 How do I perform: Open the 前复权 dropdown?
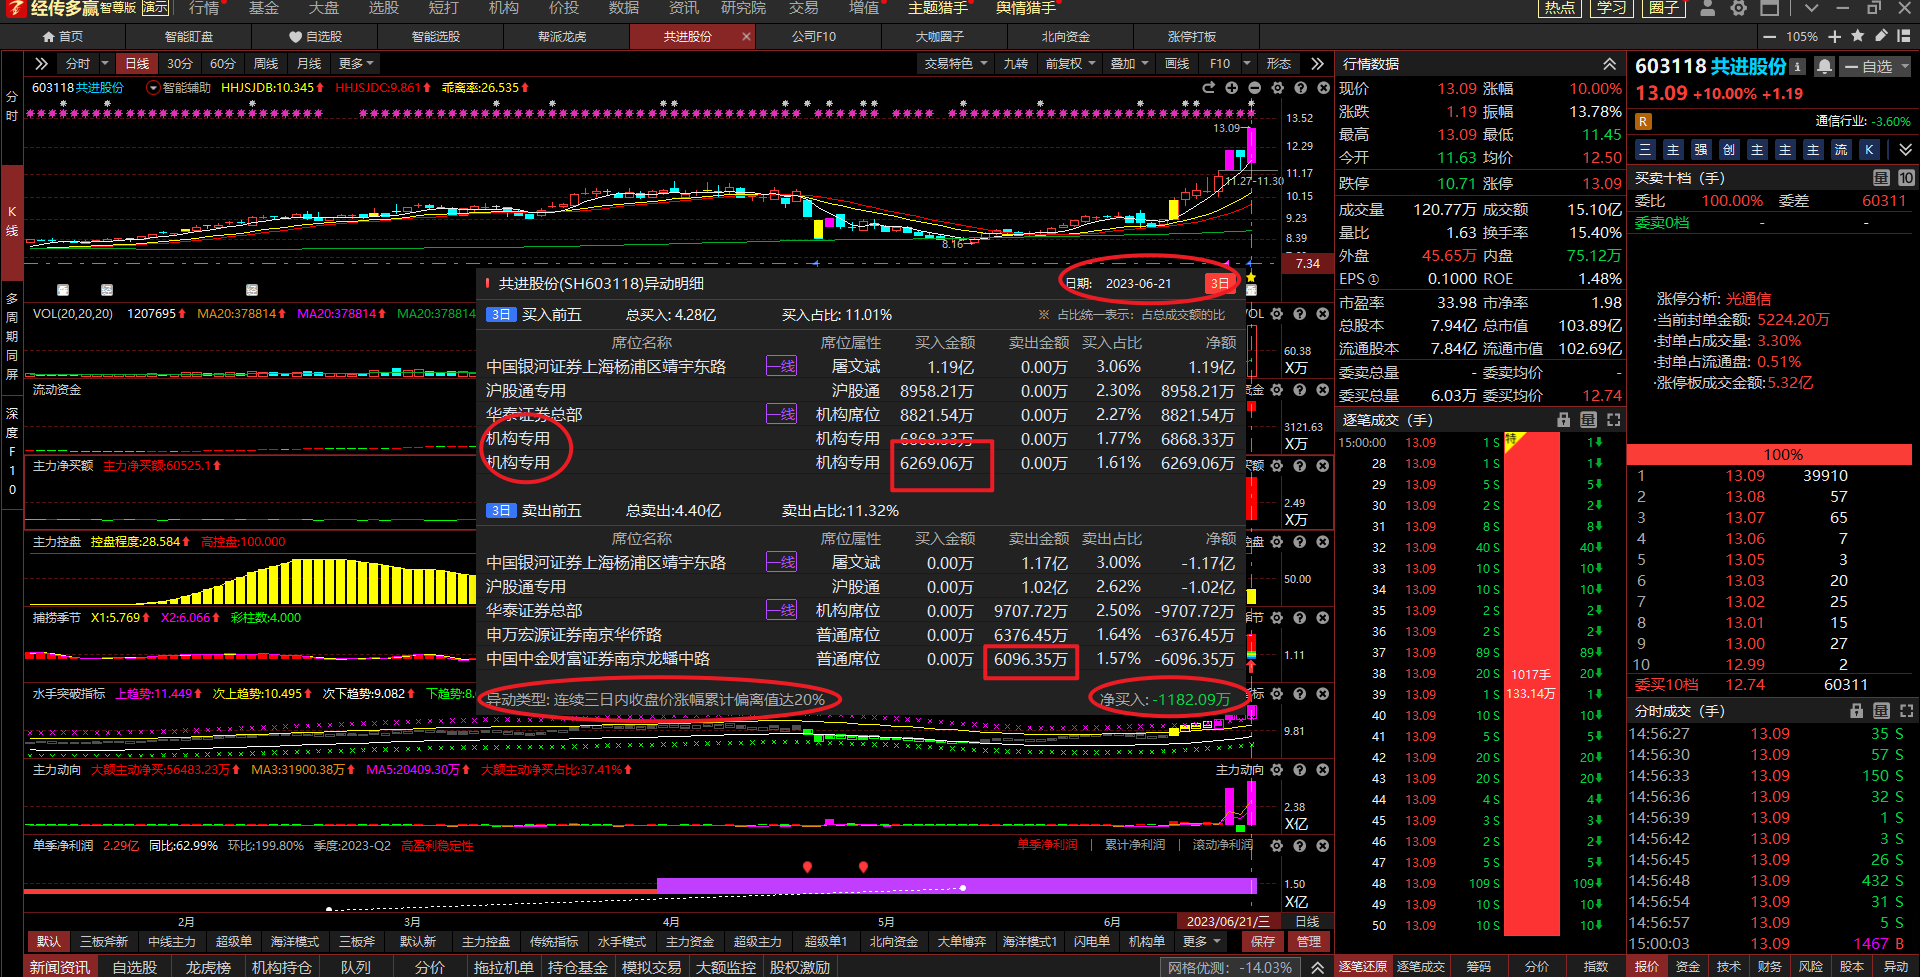[x=1070, y=63]
